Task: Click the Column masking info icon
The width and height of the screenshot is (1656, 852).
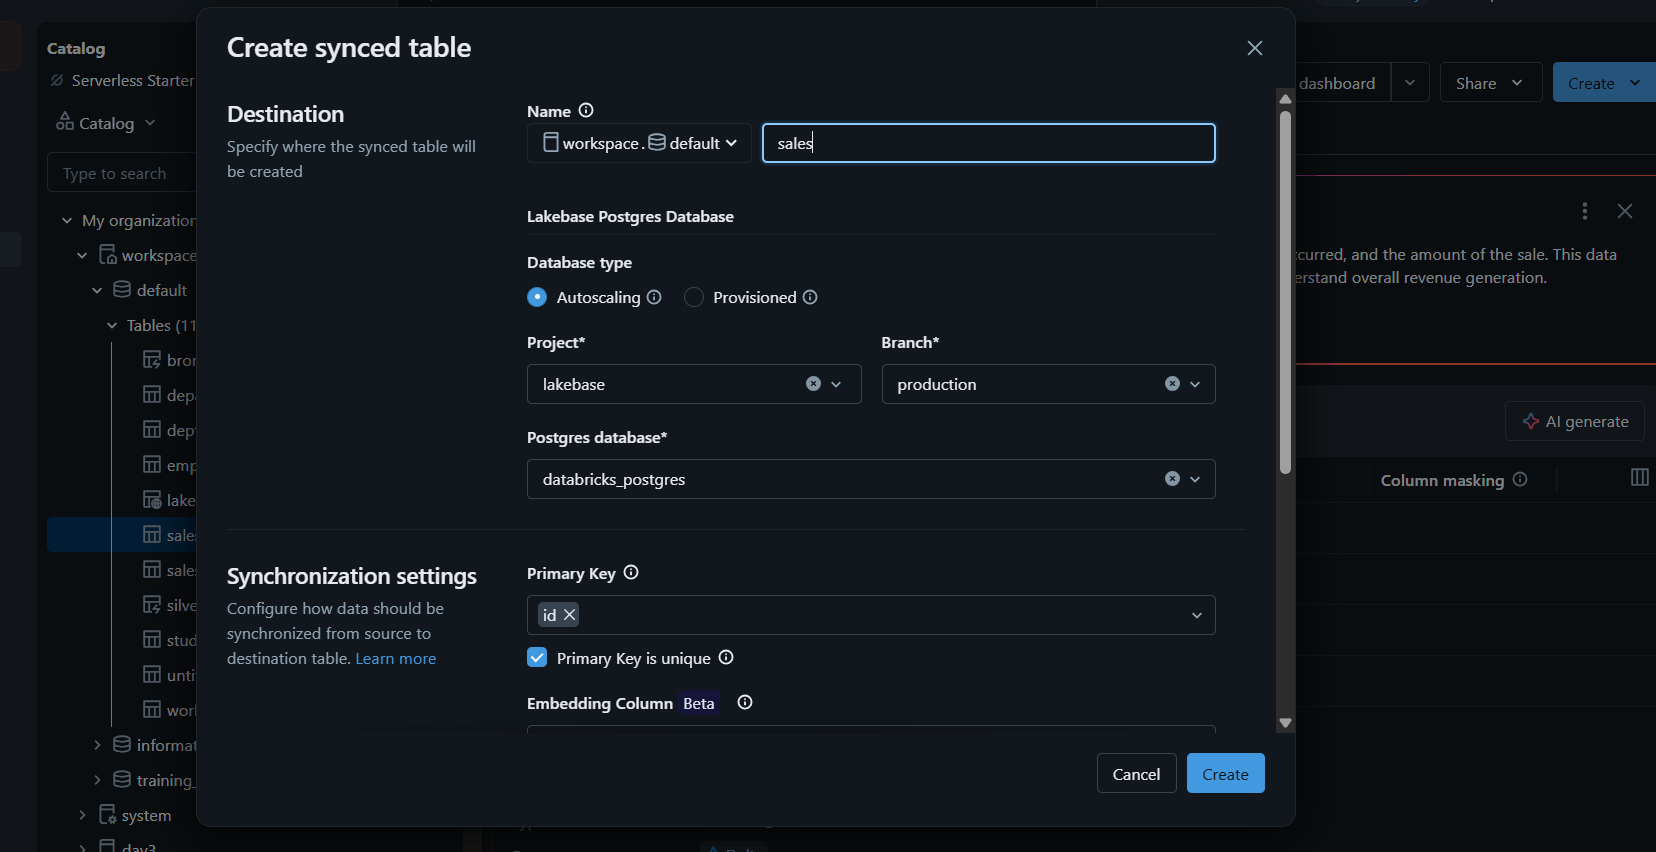Action: [1520, 479]
